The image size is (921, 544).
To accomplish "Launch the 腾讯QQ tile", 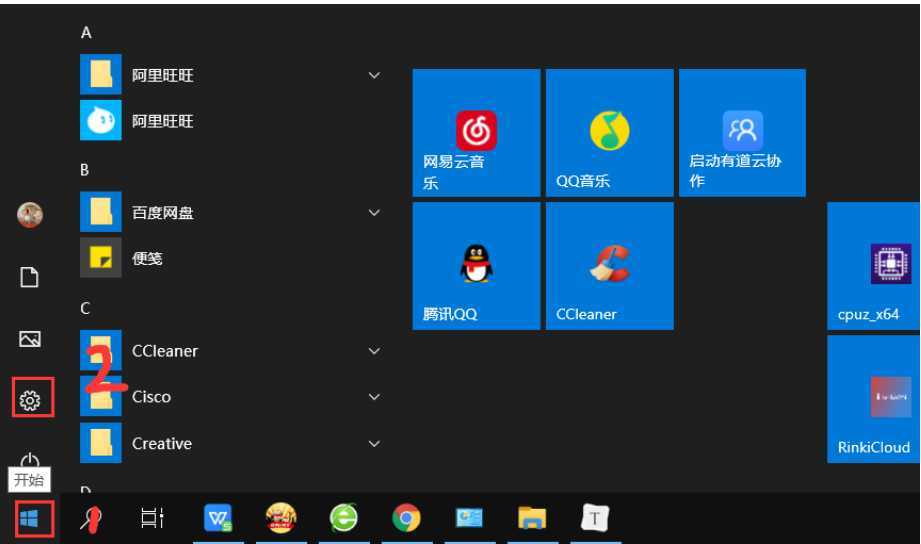I will (476, 266).
